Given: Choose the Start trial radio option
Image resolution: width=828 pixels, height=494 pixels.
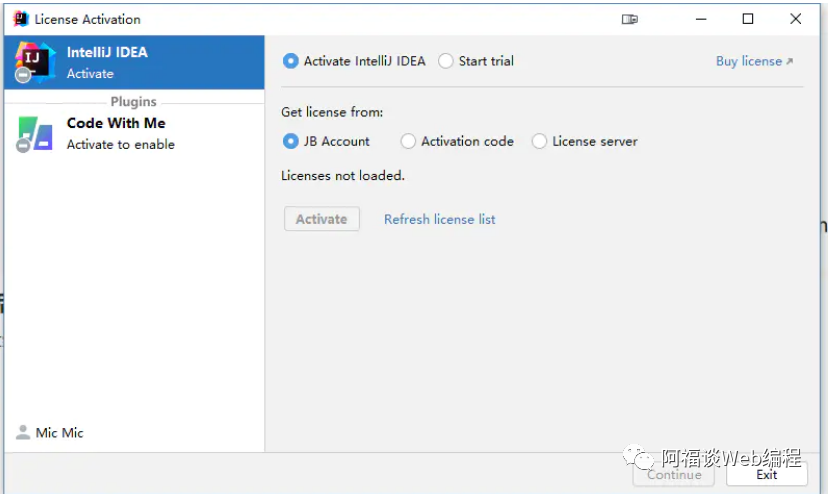Looking at the screenshot, I should coord(476,61).
